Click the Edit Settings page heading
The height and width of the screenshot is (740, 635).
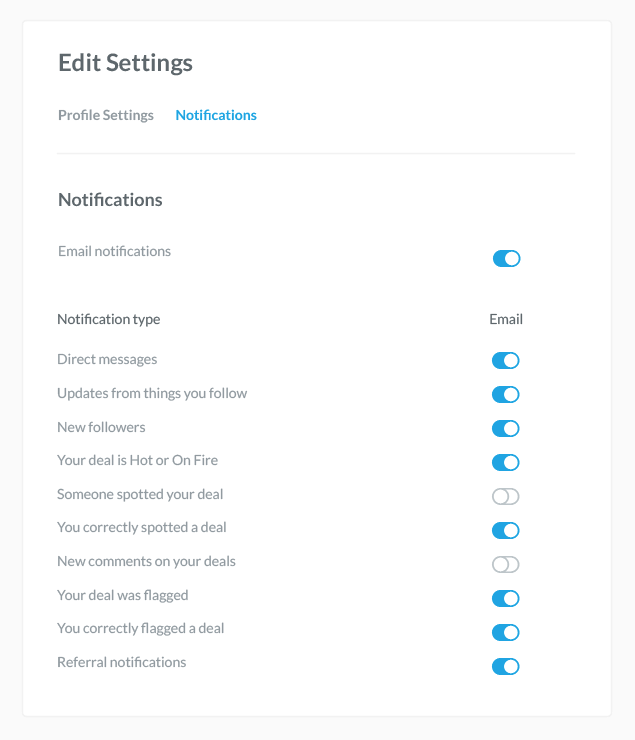coord(125,63)
